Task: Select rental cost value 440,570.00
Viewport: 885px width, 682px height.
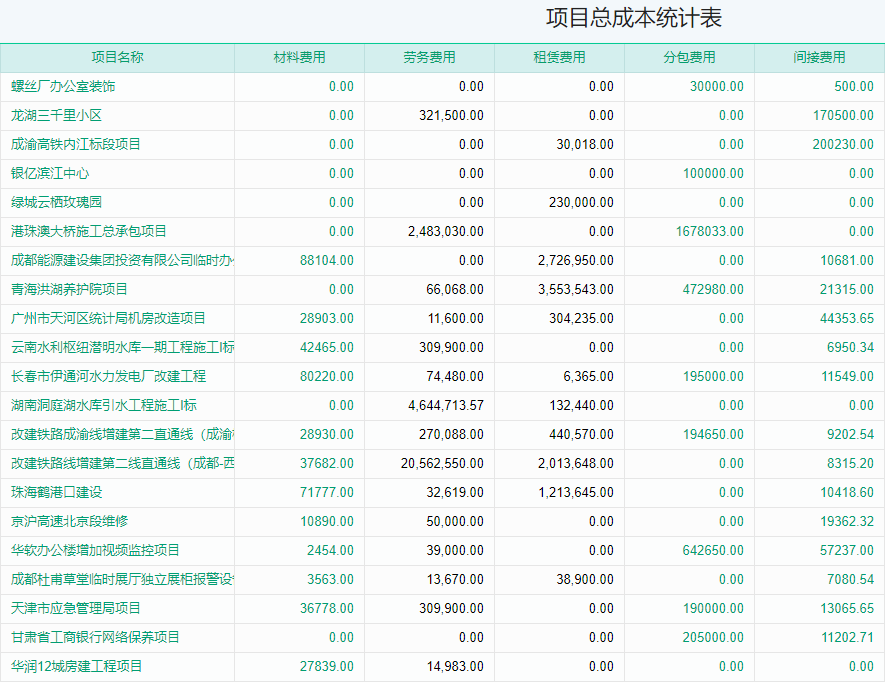Action: 581,434
